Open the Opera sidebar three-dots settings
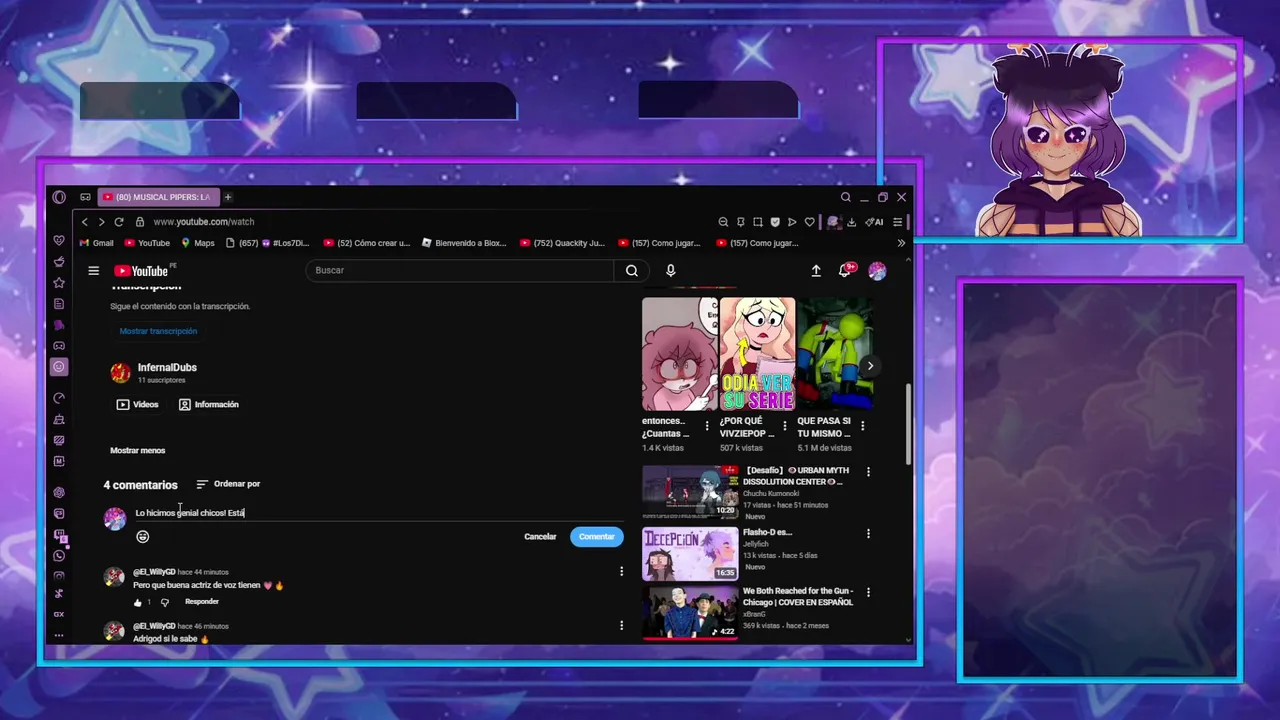This screenshot has height=720, width=1280. [x=59, y=635]
